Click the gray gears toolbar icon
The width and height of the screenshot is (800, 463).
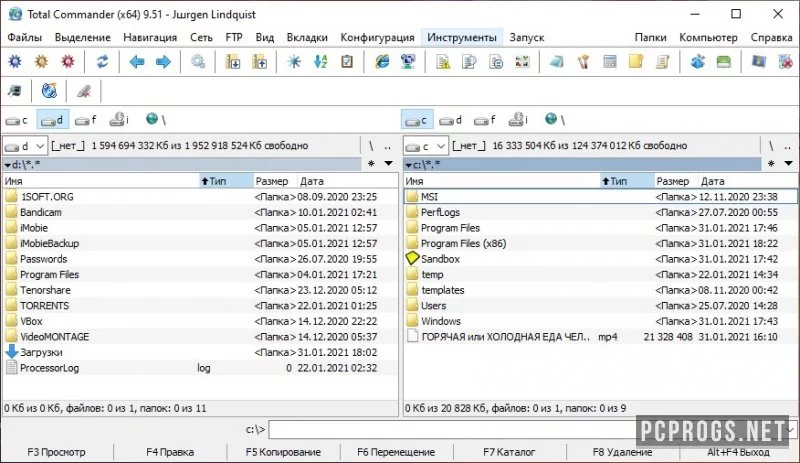click(x=198, y=62)
